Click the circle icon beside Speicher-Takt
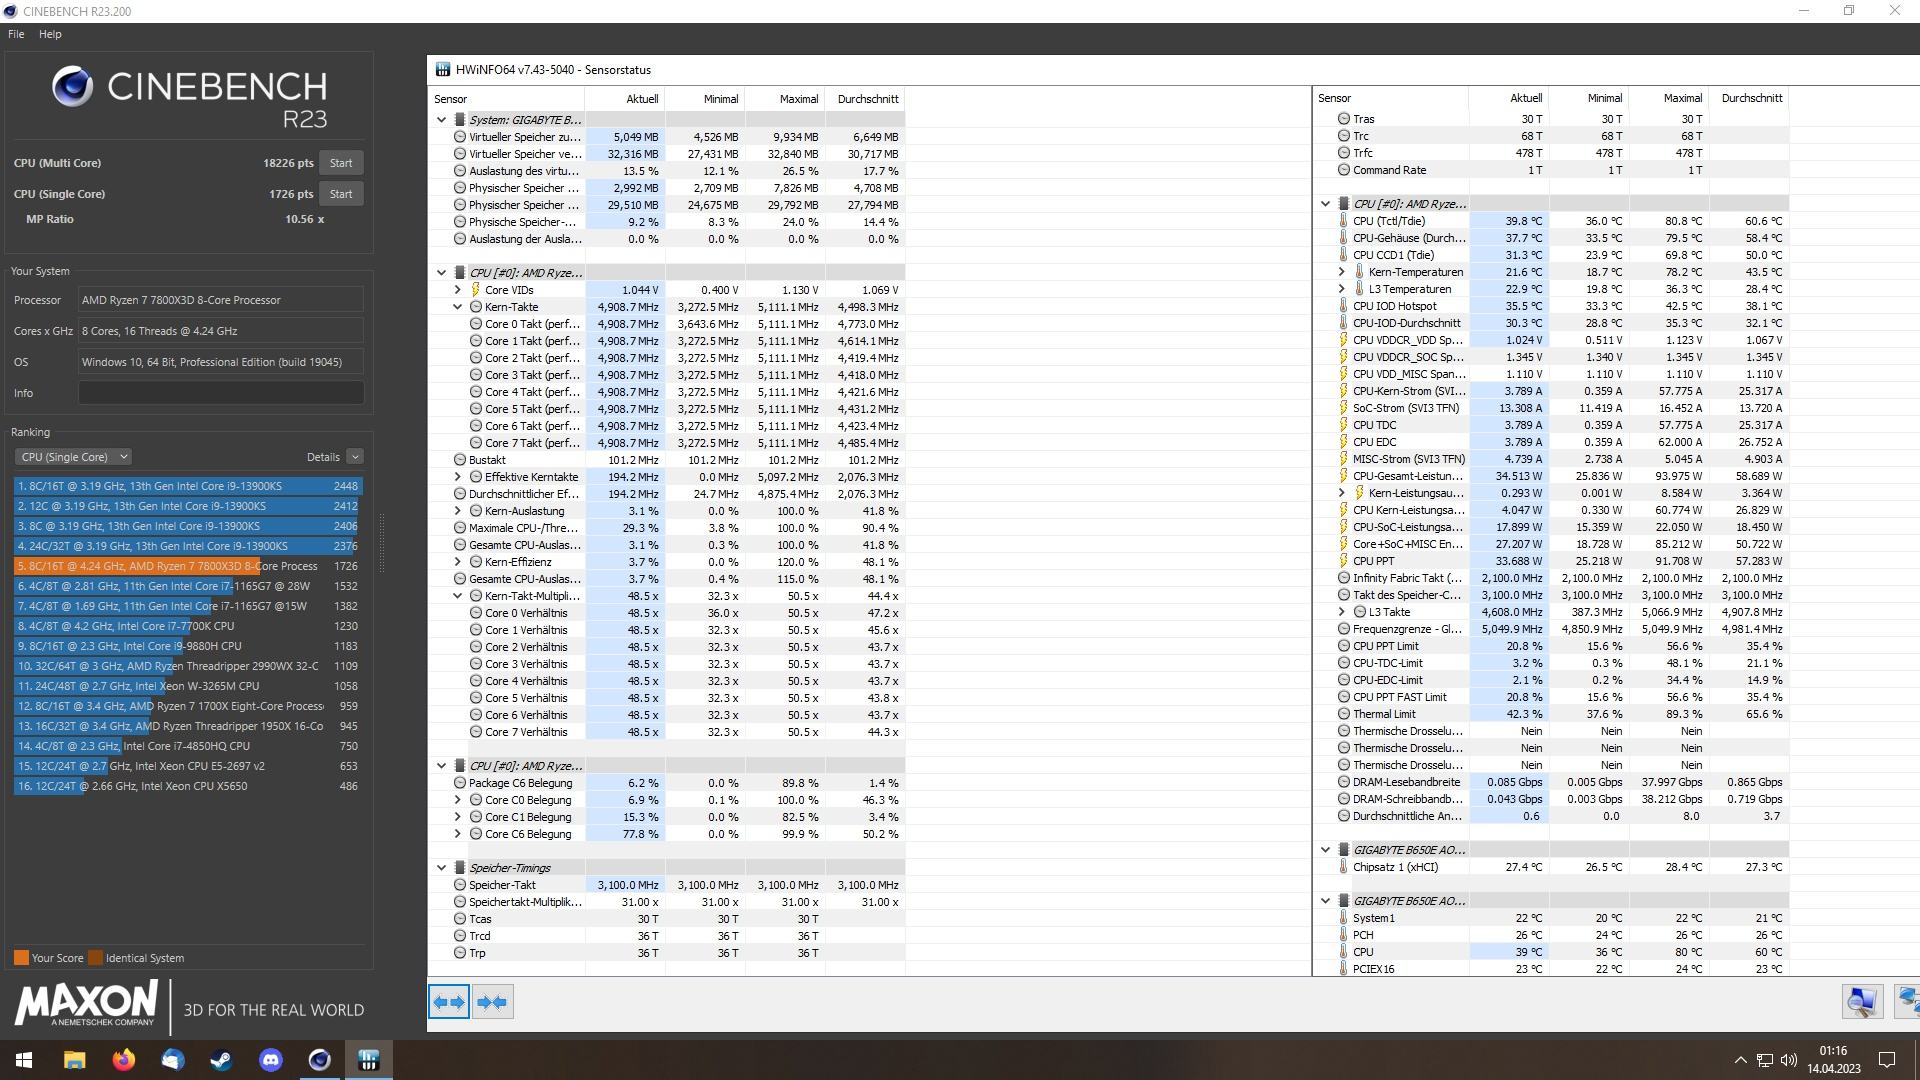 click(459, 885)
